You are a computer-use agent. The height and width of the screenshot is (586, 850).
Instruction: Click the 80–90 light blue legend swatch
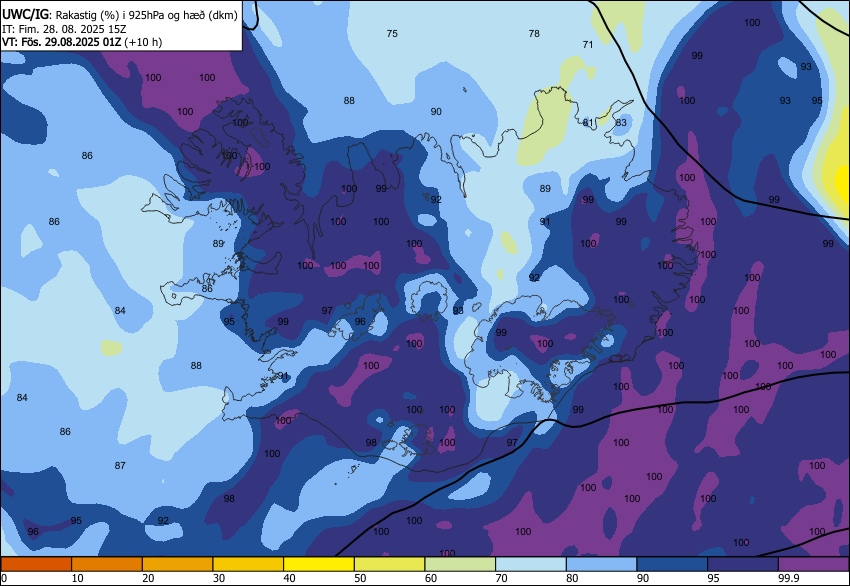click(x=602, y=564)
